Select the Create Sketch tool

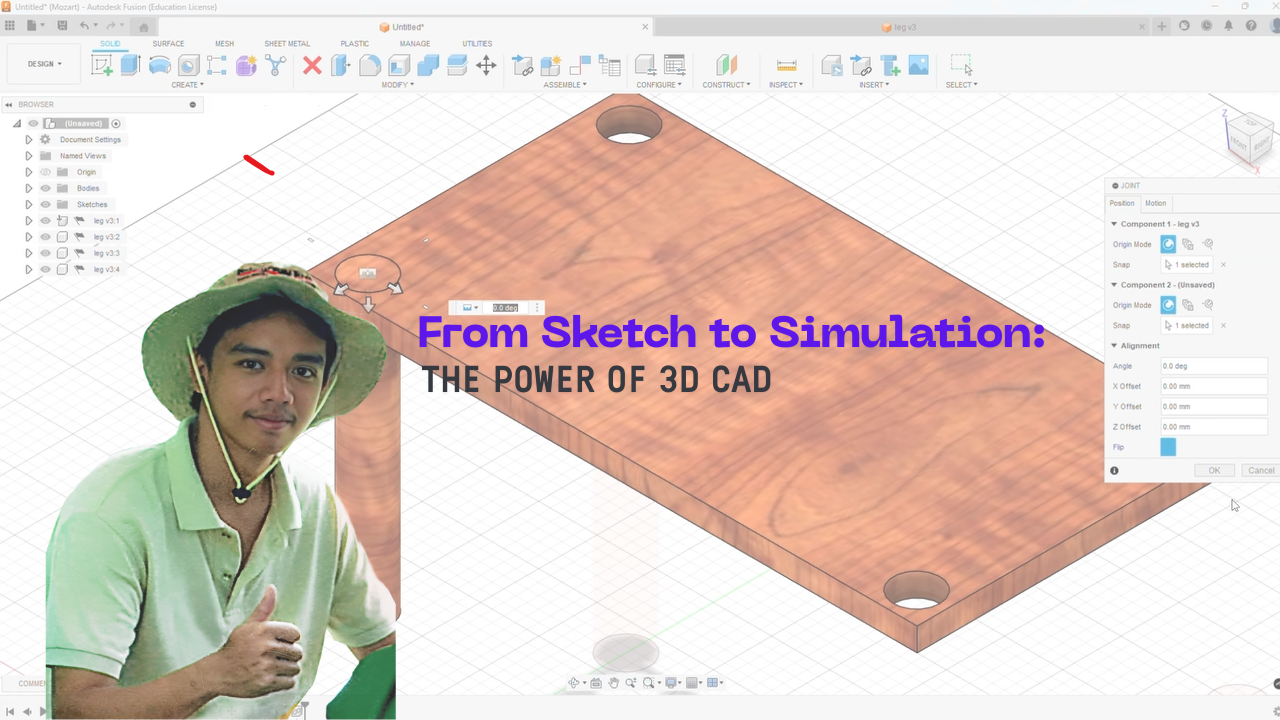(104, 64)
